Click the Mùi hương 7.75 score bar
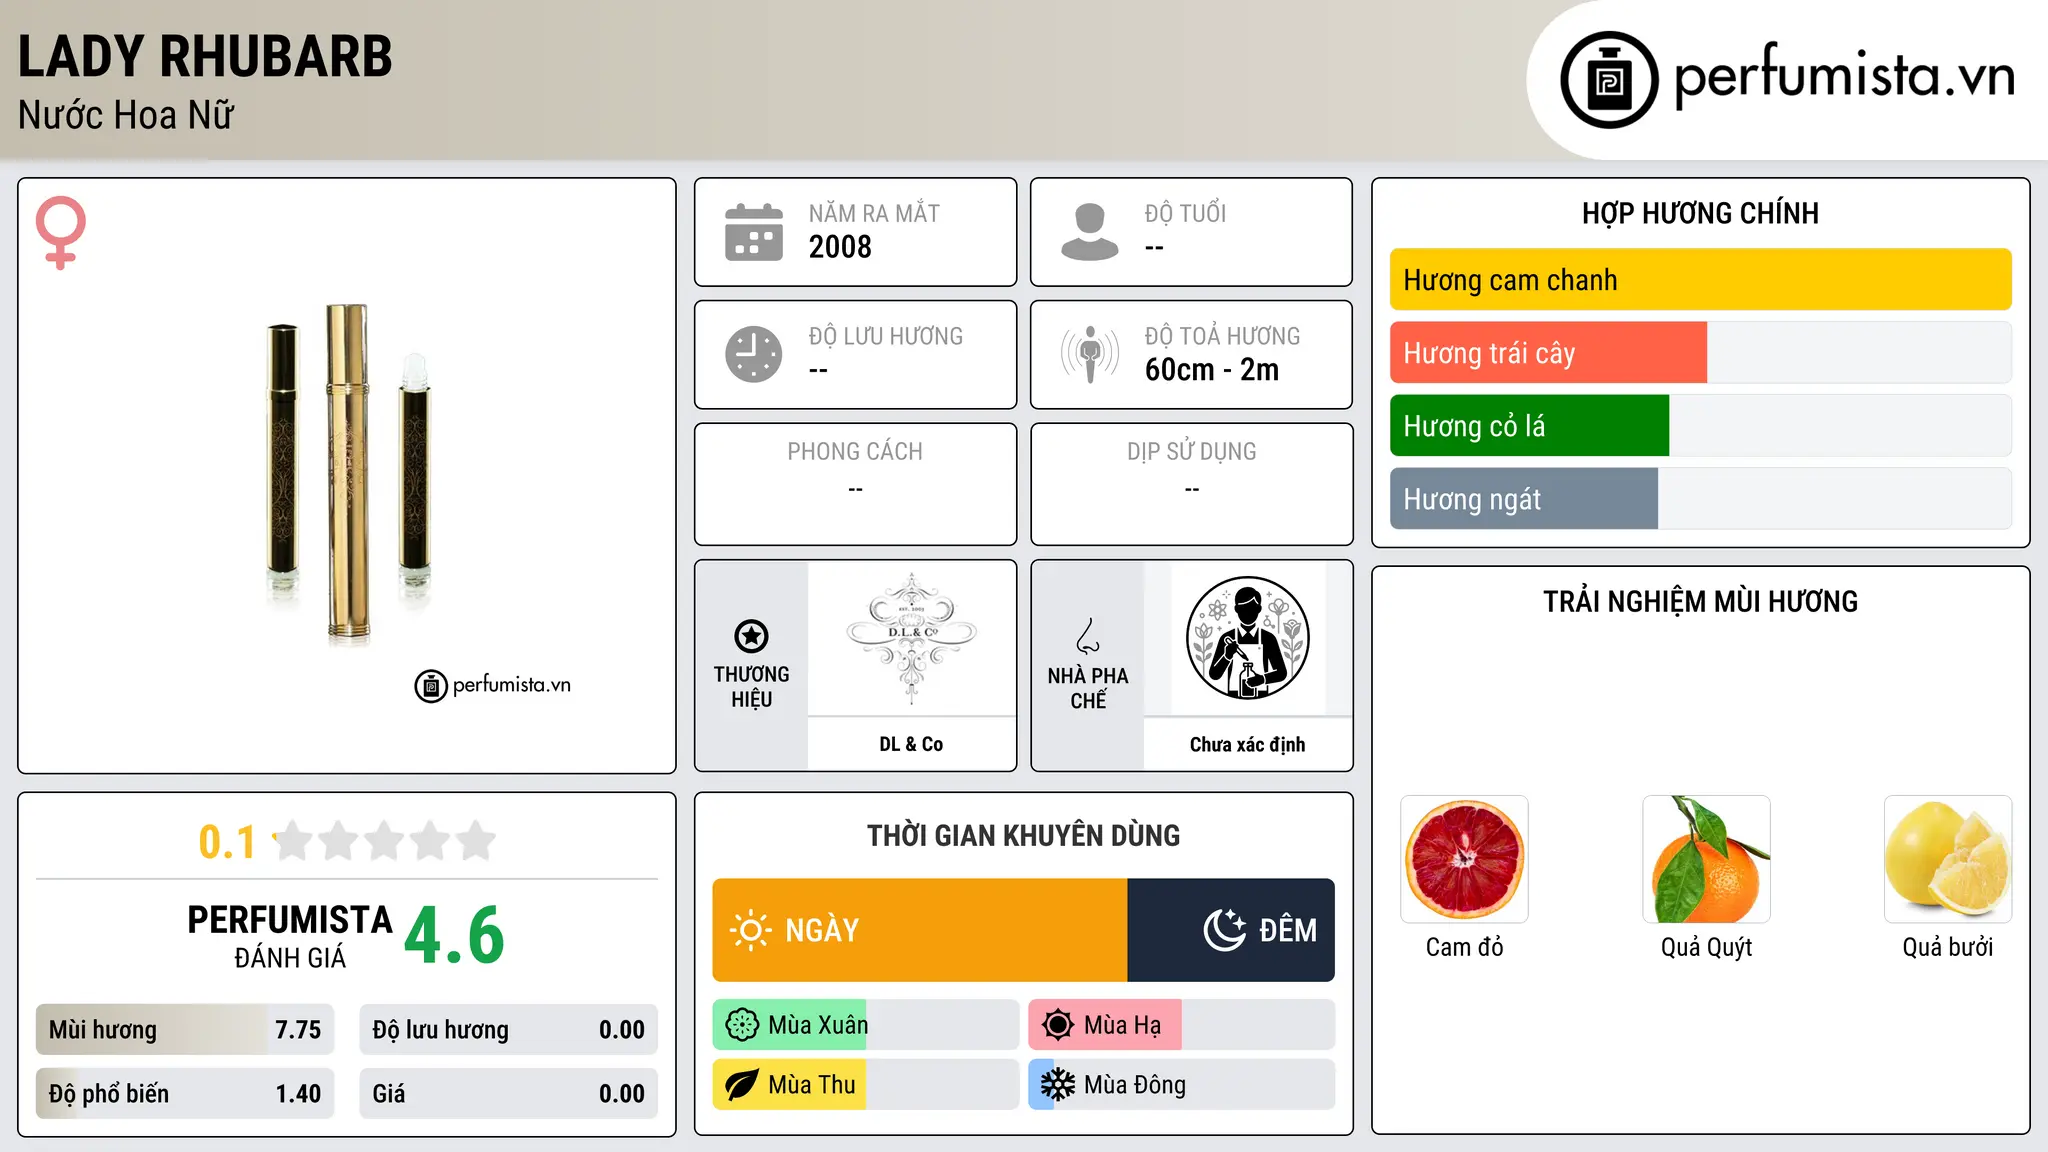 pyautogui.click(x=185, y=1030)
